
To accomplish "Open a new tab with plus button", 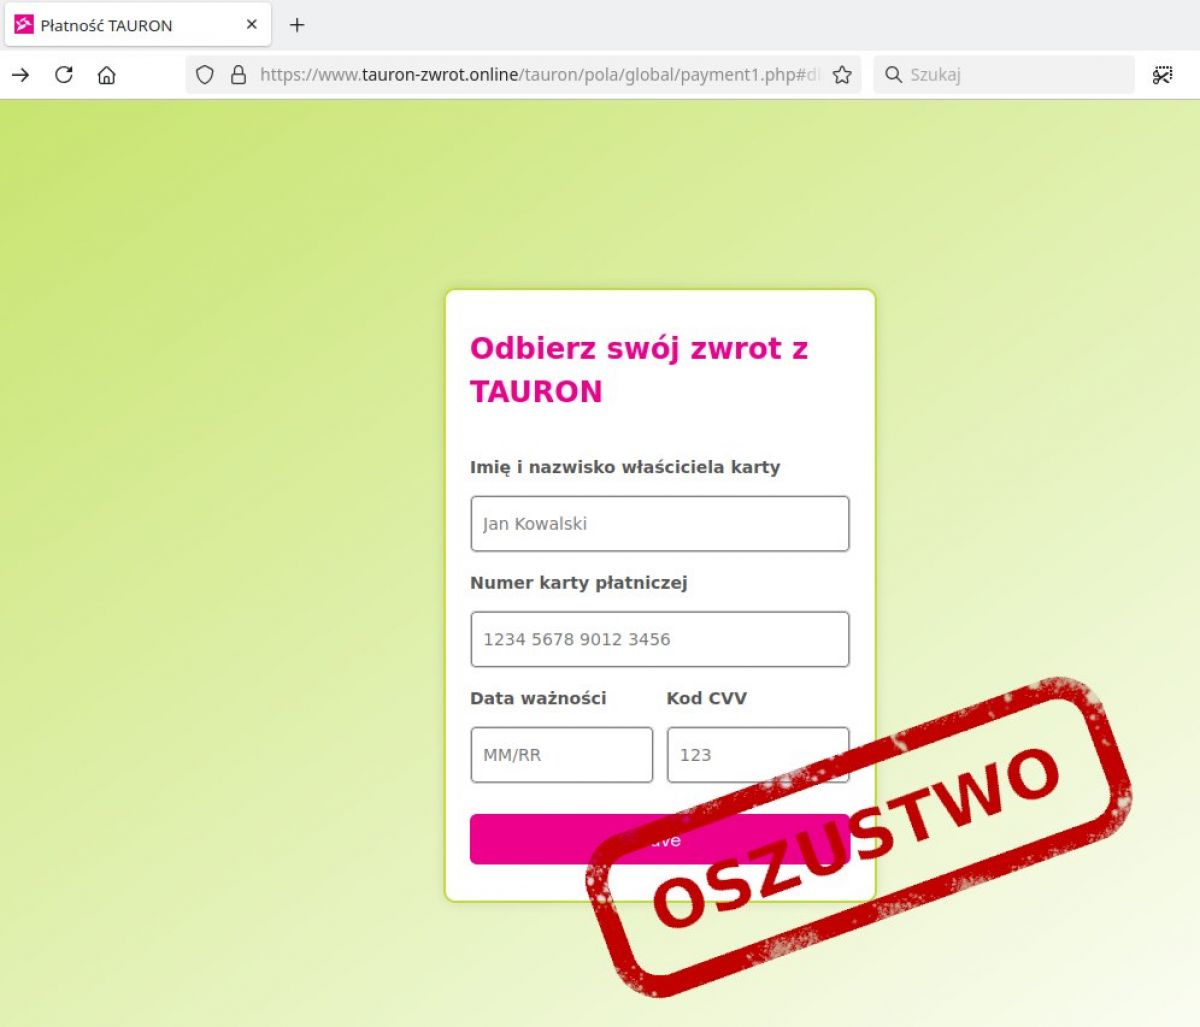I will (297, 25).
